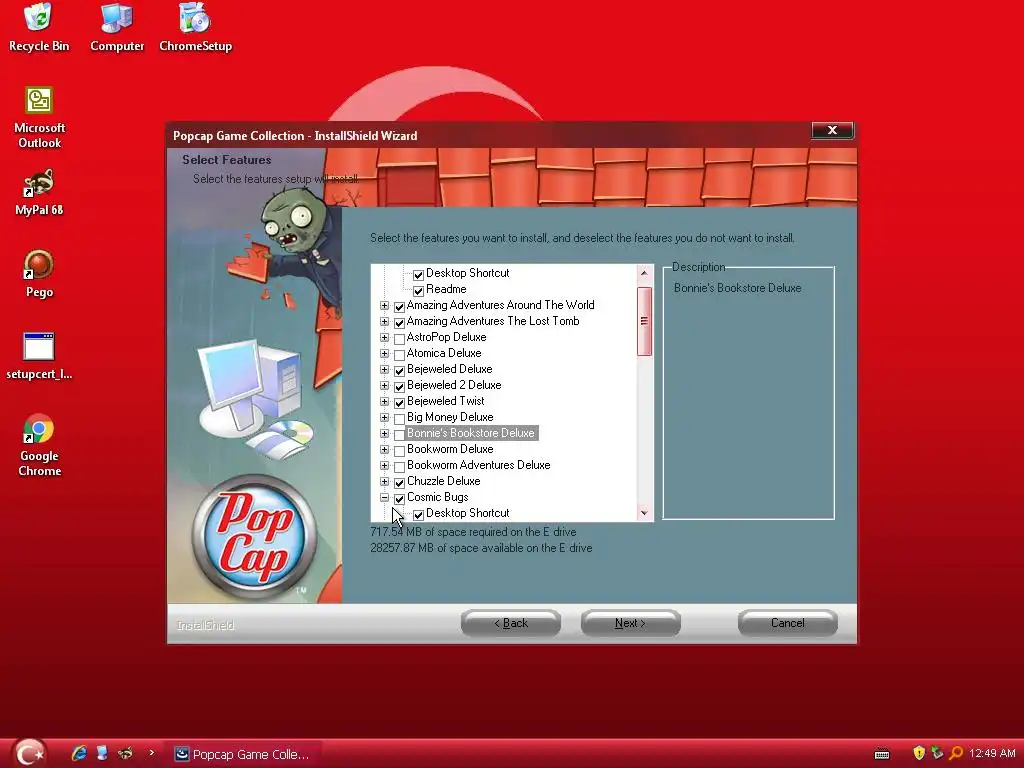Expand the Big Money Deluxe tree node

pyautogui.click(x=385, y=417)
